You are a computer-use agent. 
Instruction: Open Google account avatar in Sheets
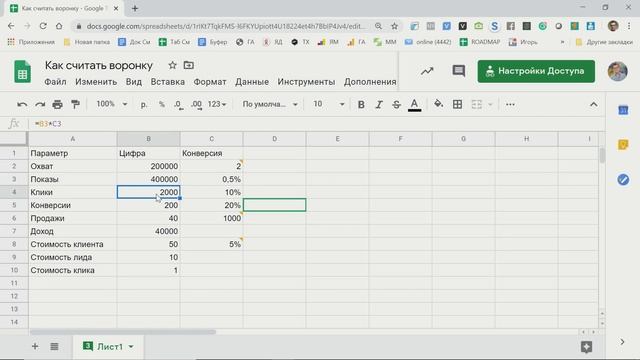point(618,71)
